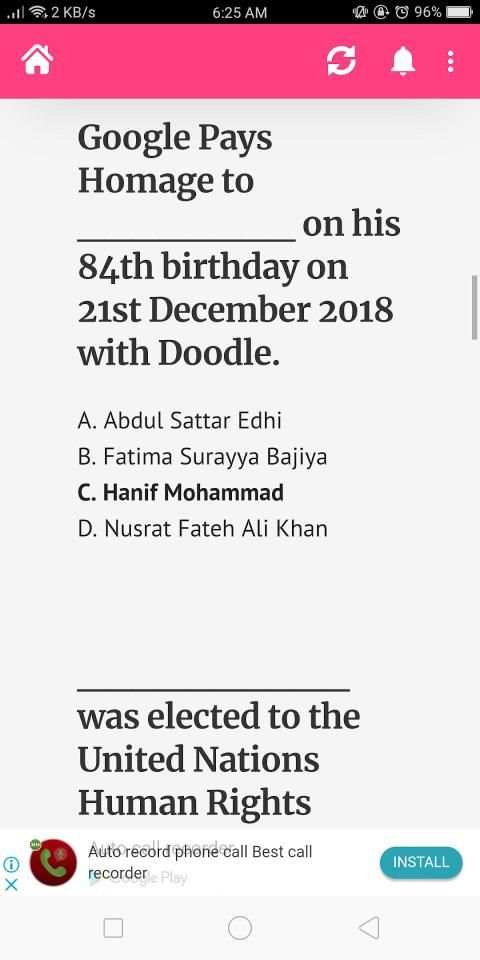480x960 pixels.
Task: Tap the home icon in header
Action: coord(37,61)
